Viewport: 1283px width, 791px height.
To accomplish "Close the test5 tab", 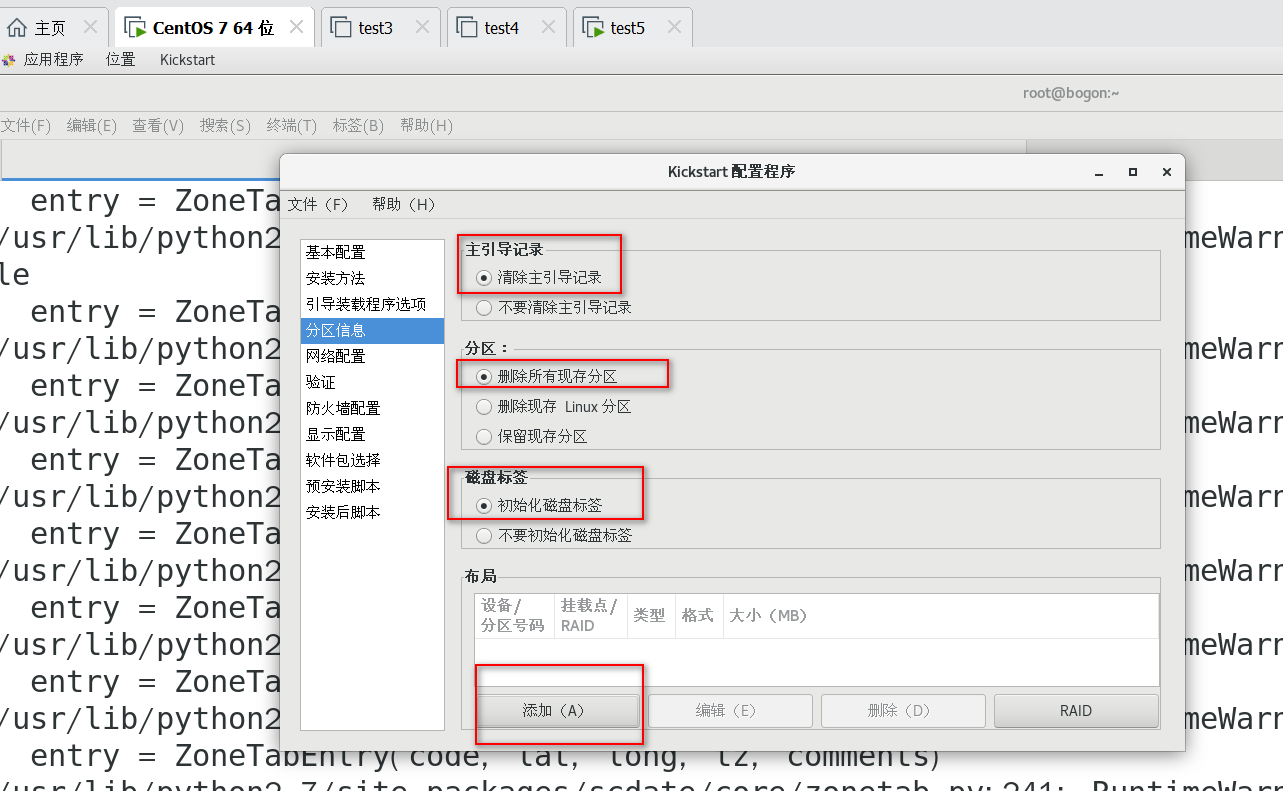I will [x=675, y=27].
